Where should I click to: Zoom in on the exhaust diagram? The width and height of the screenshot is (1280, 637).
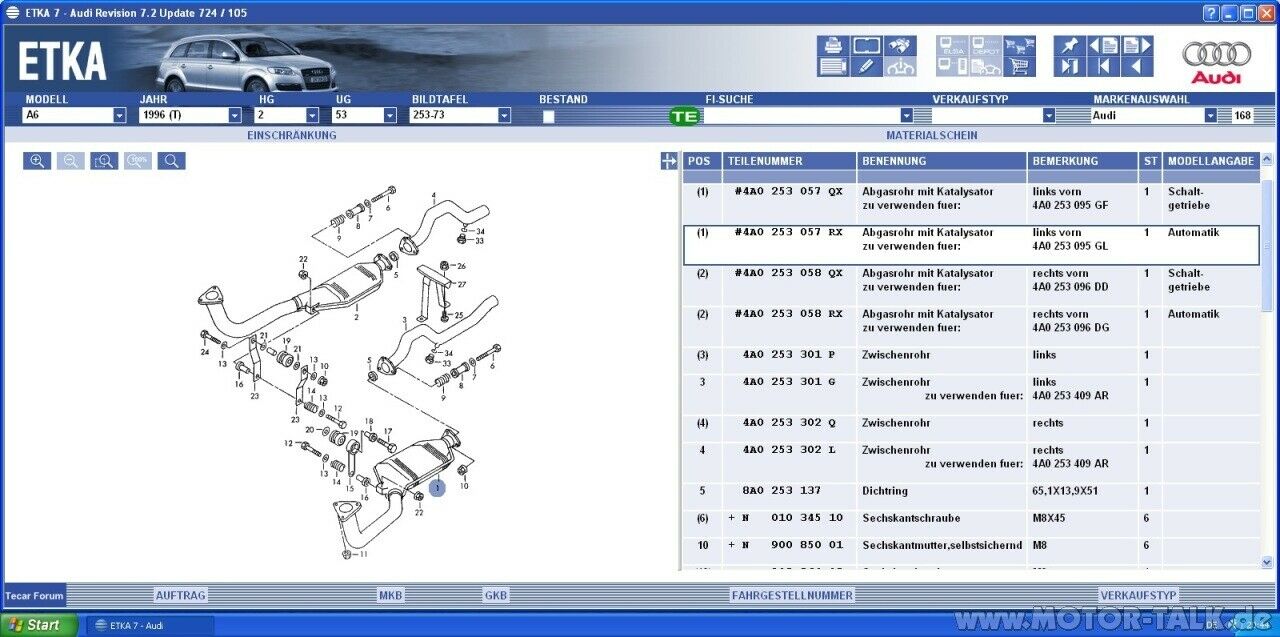(x=37, y=161)
